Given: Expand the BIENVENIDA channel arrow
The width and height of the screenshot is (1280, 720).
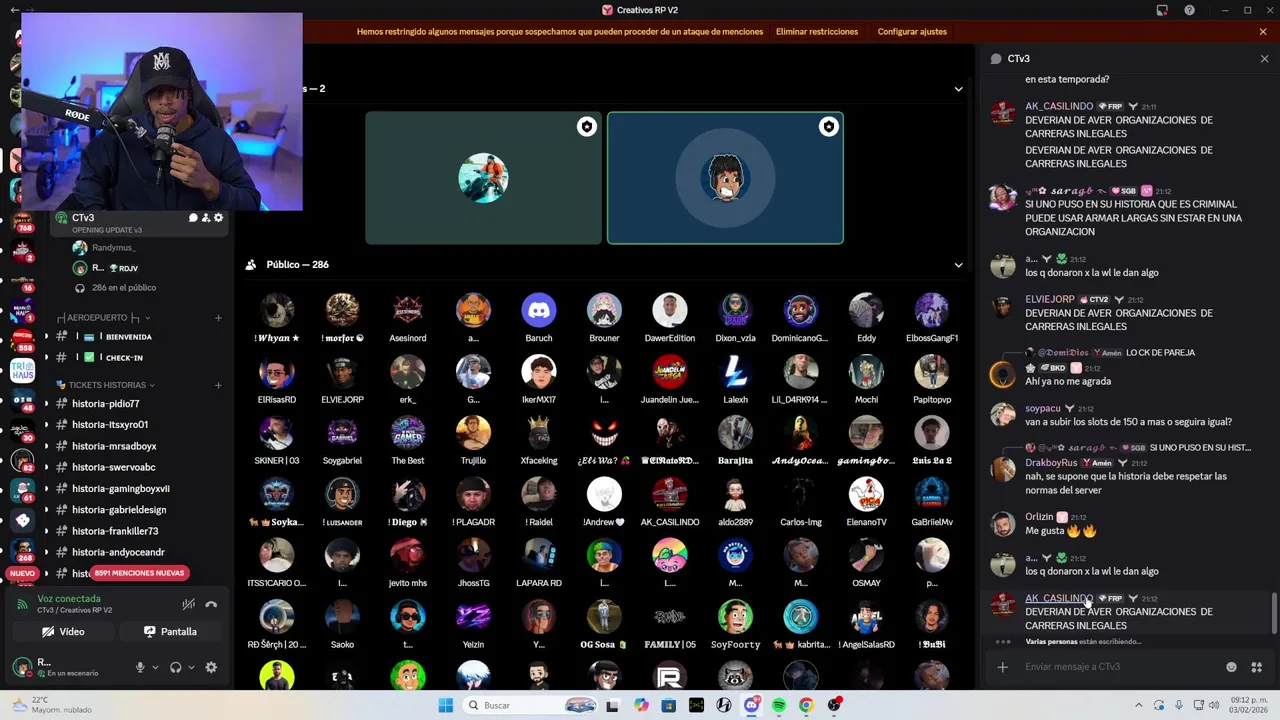Looking at the screenshot, I should [46, 337].
